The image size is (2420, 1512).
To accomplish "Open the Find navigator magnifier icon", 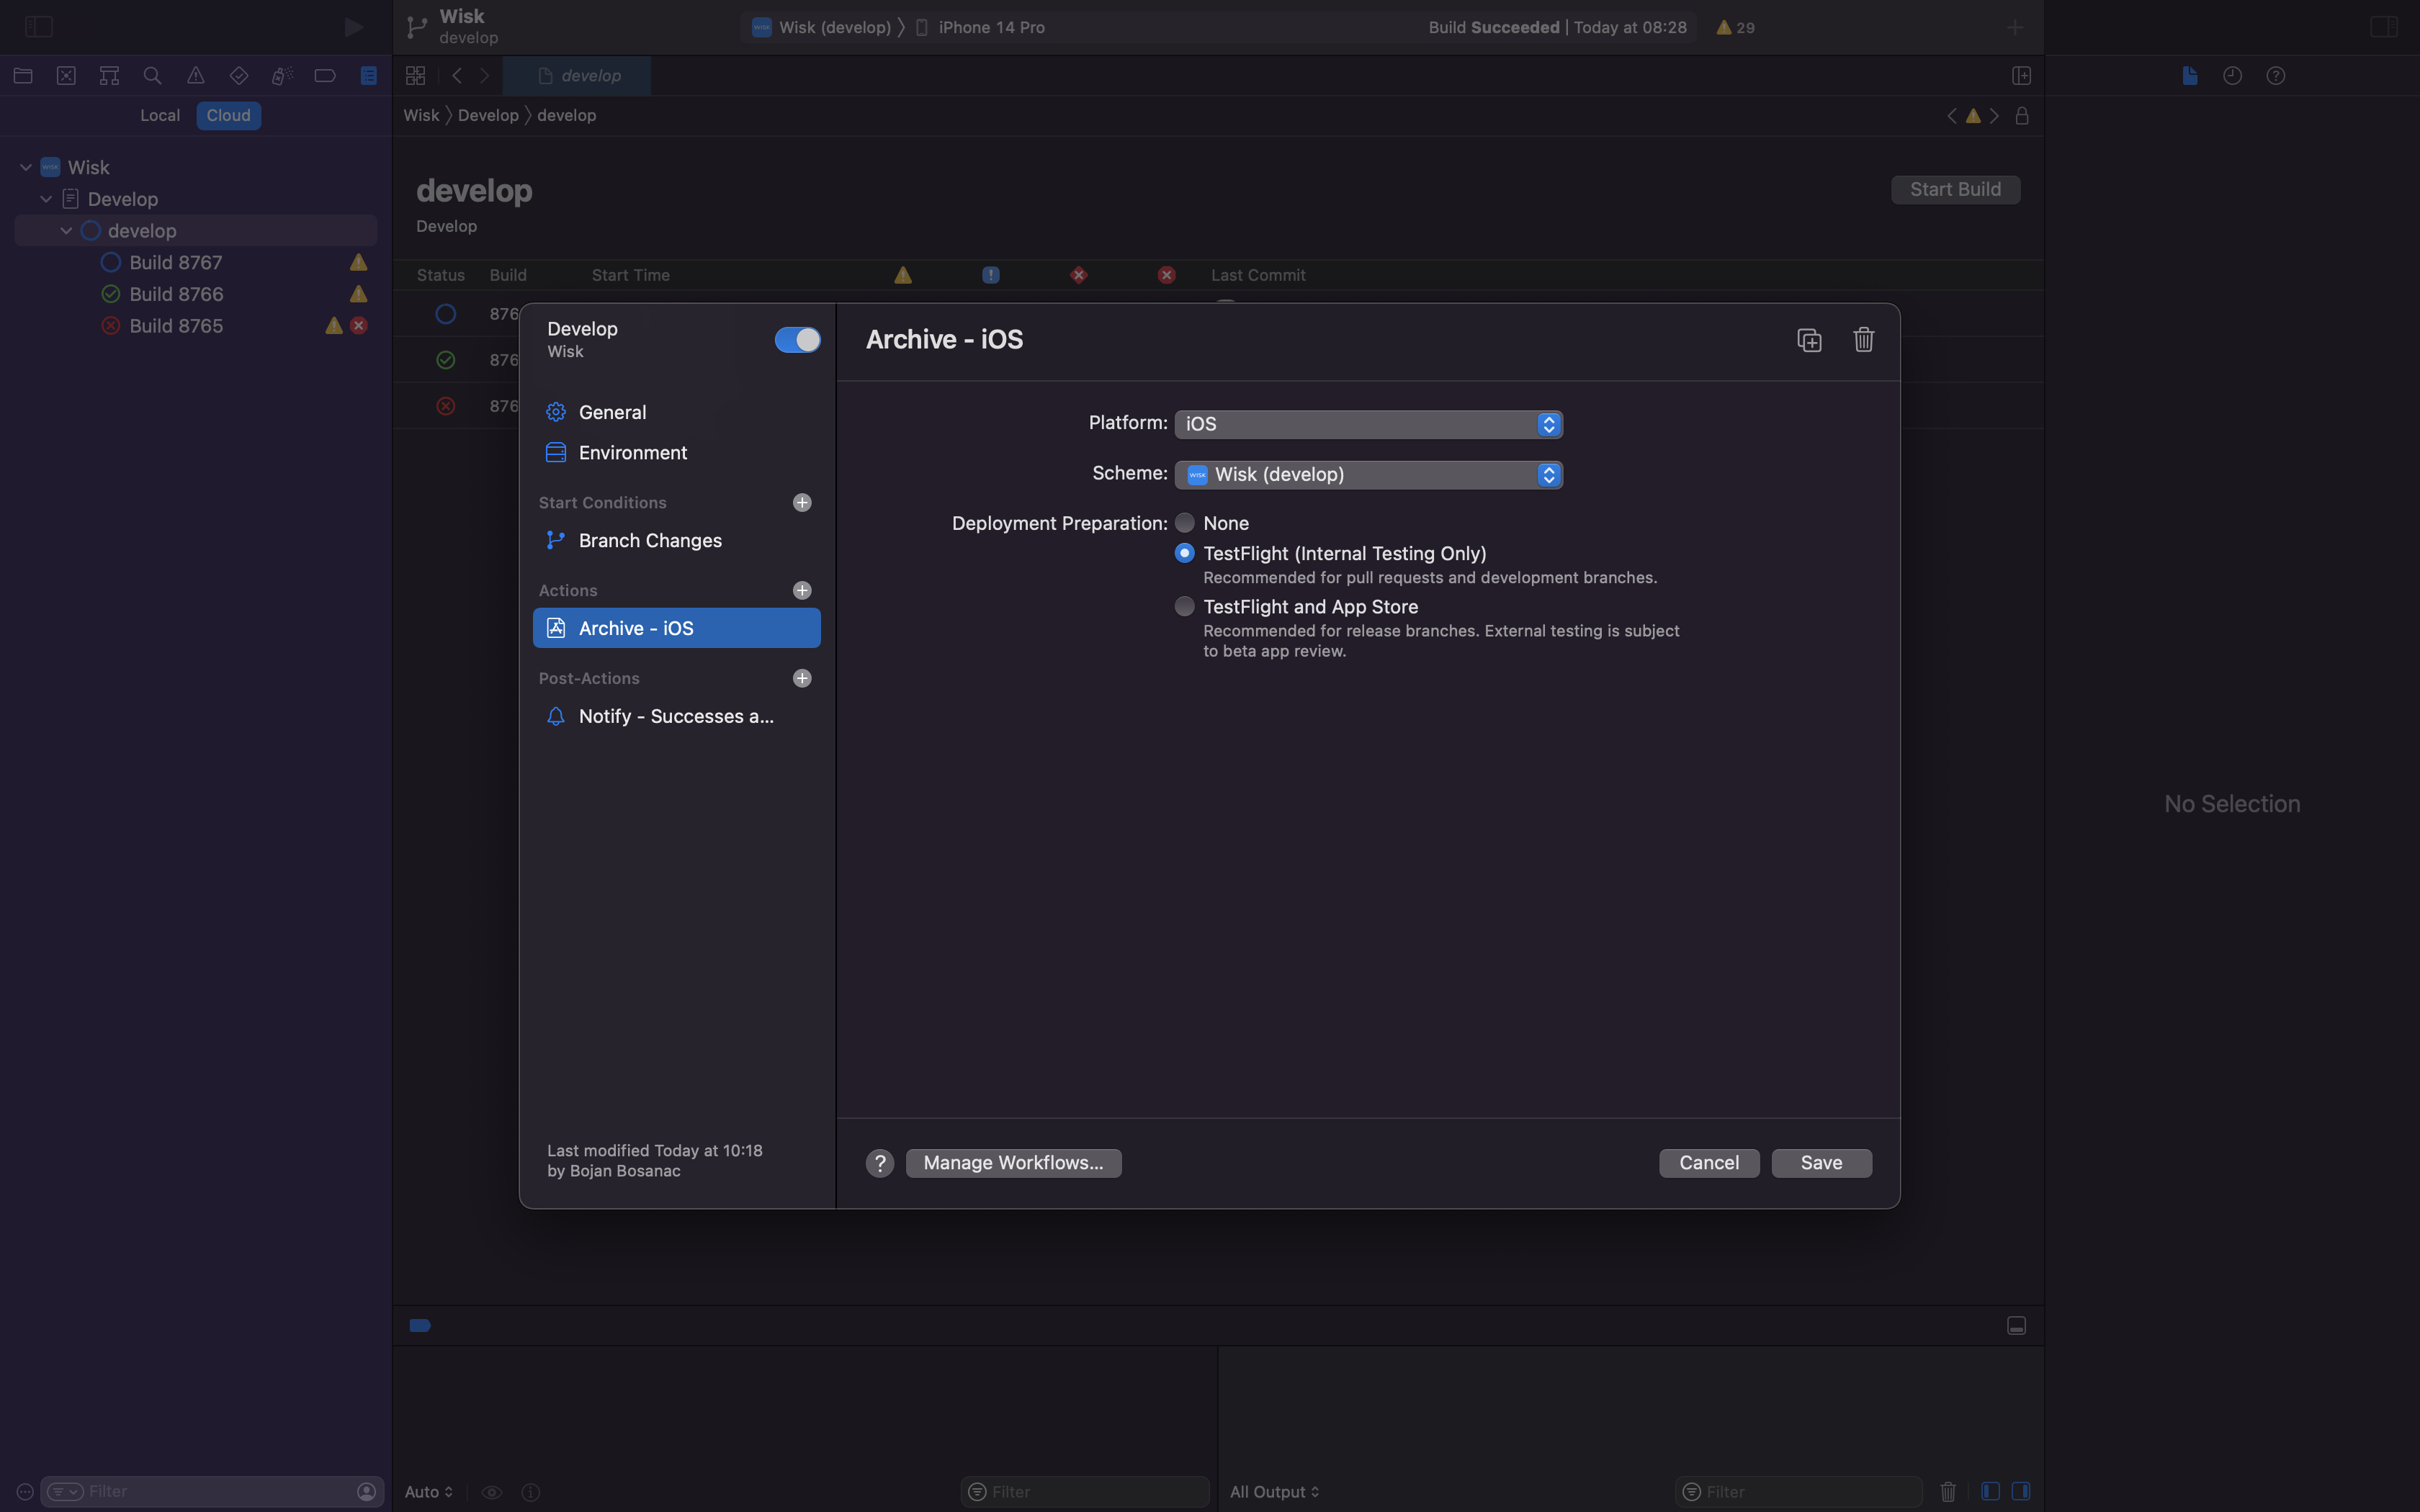I will click(x=152, y=76).
